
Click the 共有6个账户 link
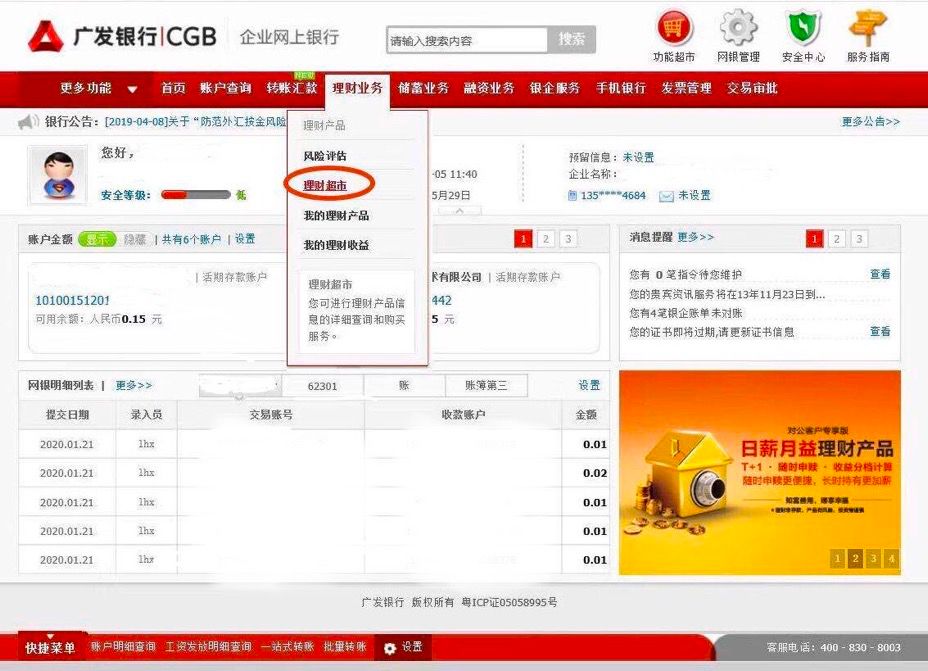(191, 239)
